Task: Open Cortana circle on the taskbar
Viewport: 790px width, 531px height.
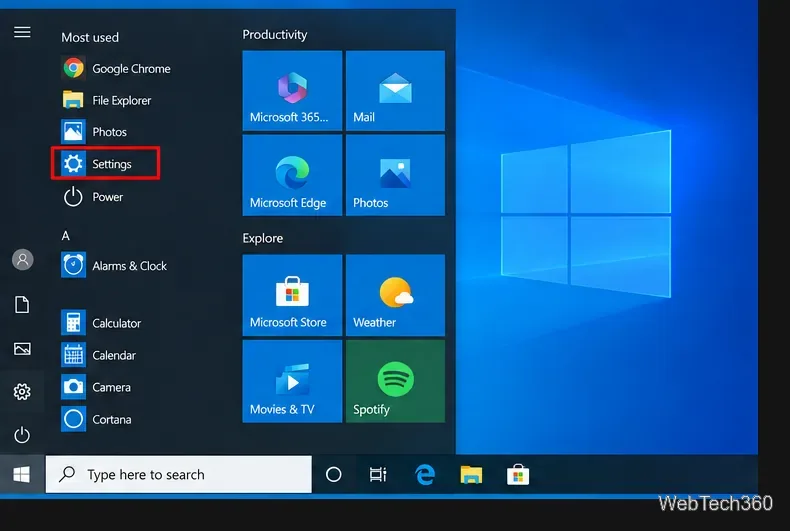Action: pyautogui.click(x=334, y=474)
